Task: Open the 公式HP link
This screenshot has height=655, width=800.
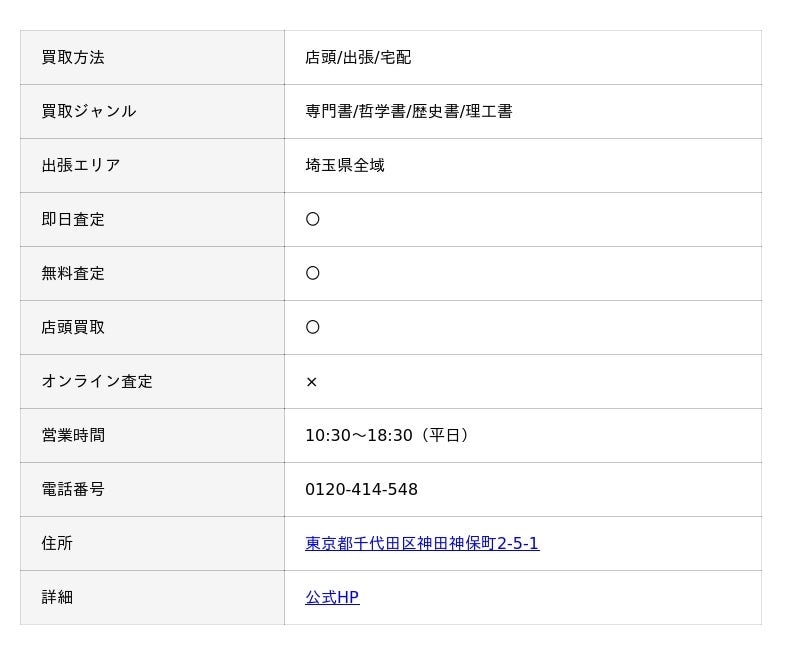Action: click(332, 597)
